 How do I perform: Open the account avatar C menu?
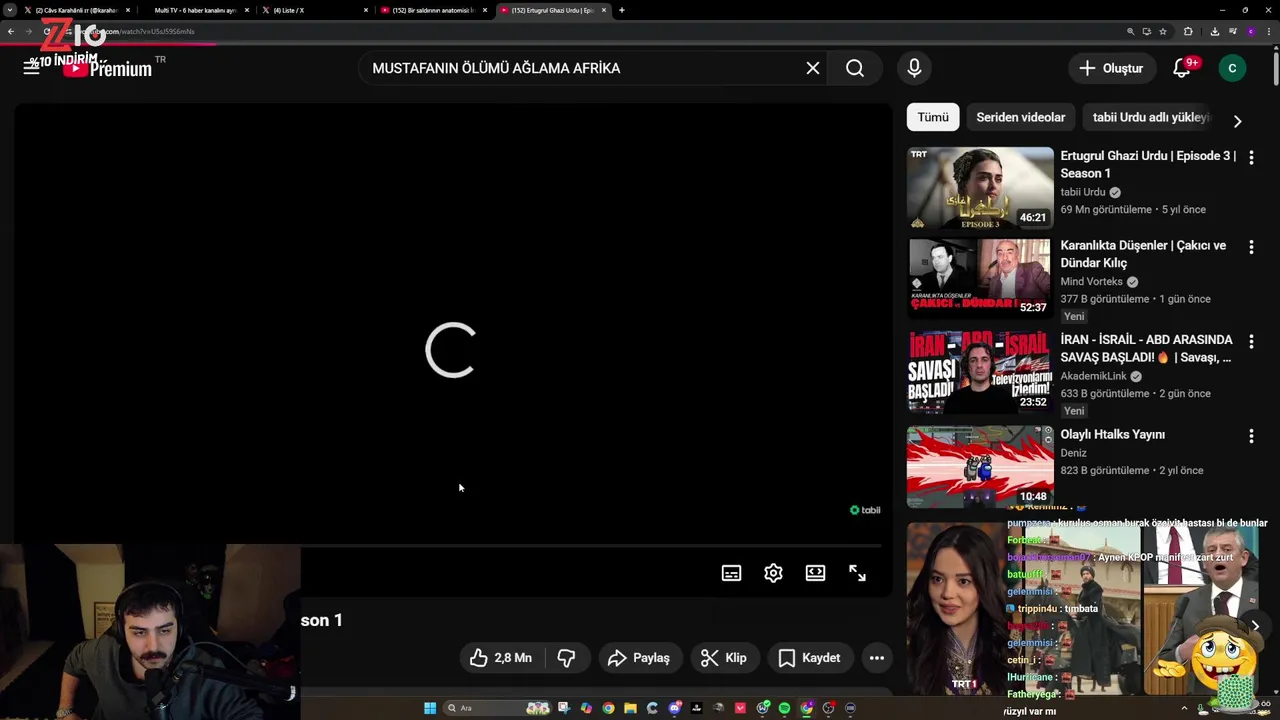[1232, 68]
